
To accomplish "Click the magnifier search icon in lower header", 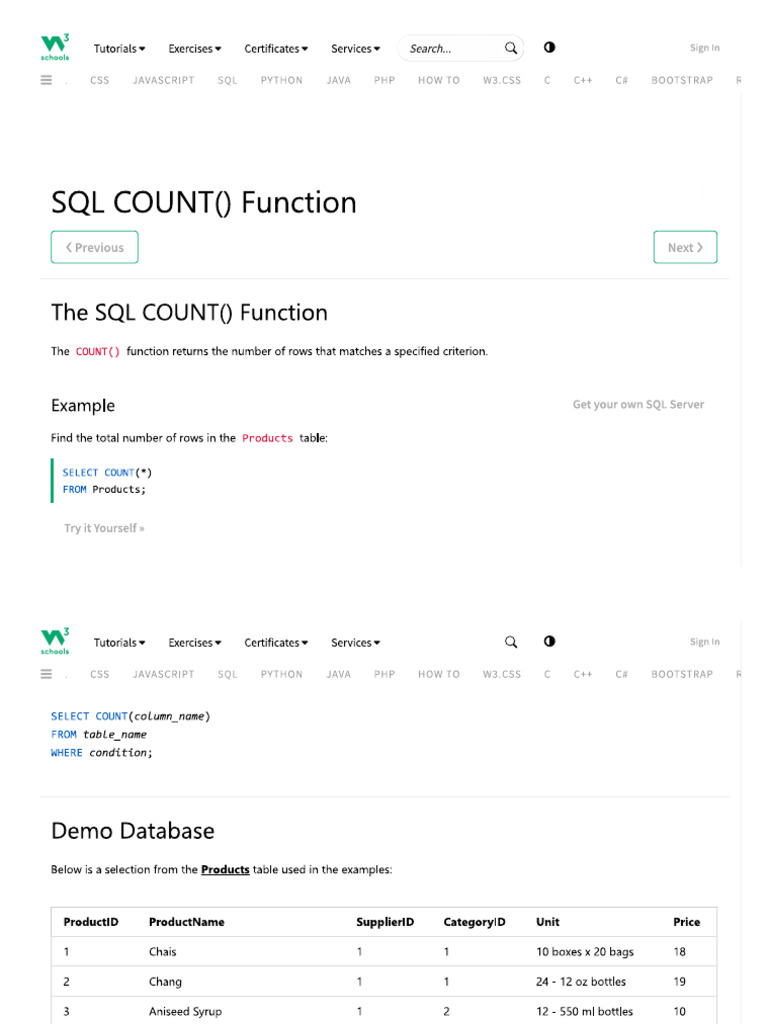I will (511, 642).
